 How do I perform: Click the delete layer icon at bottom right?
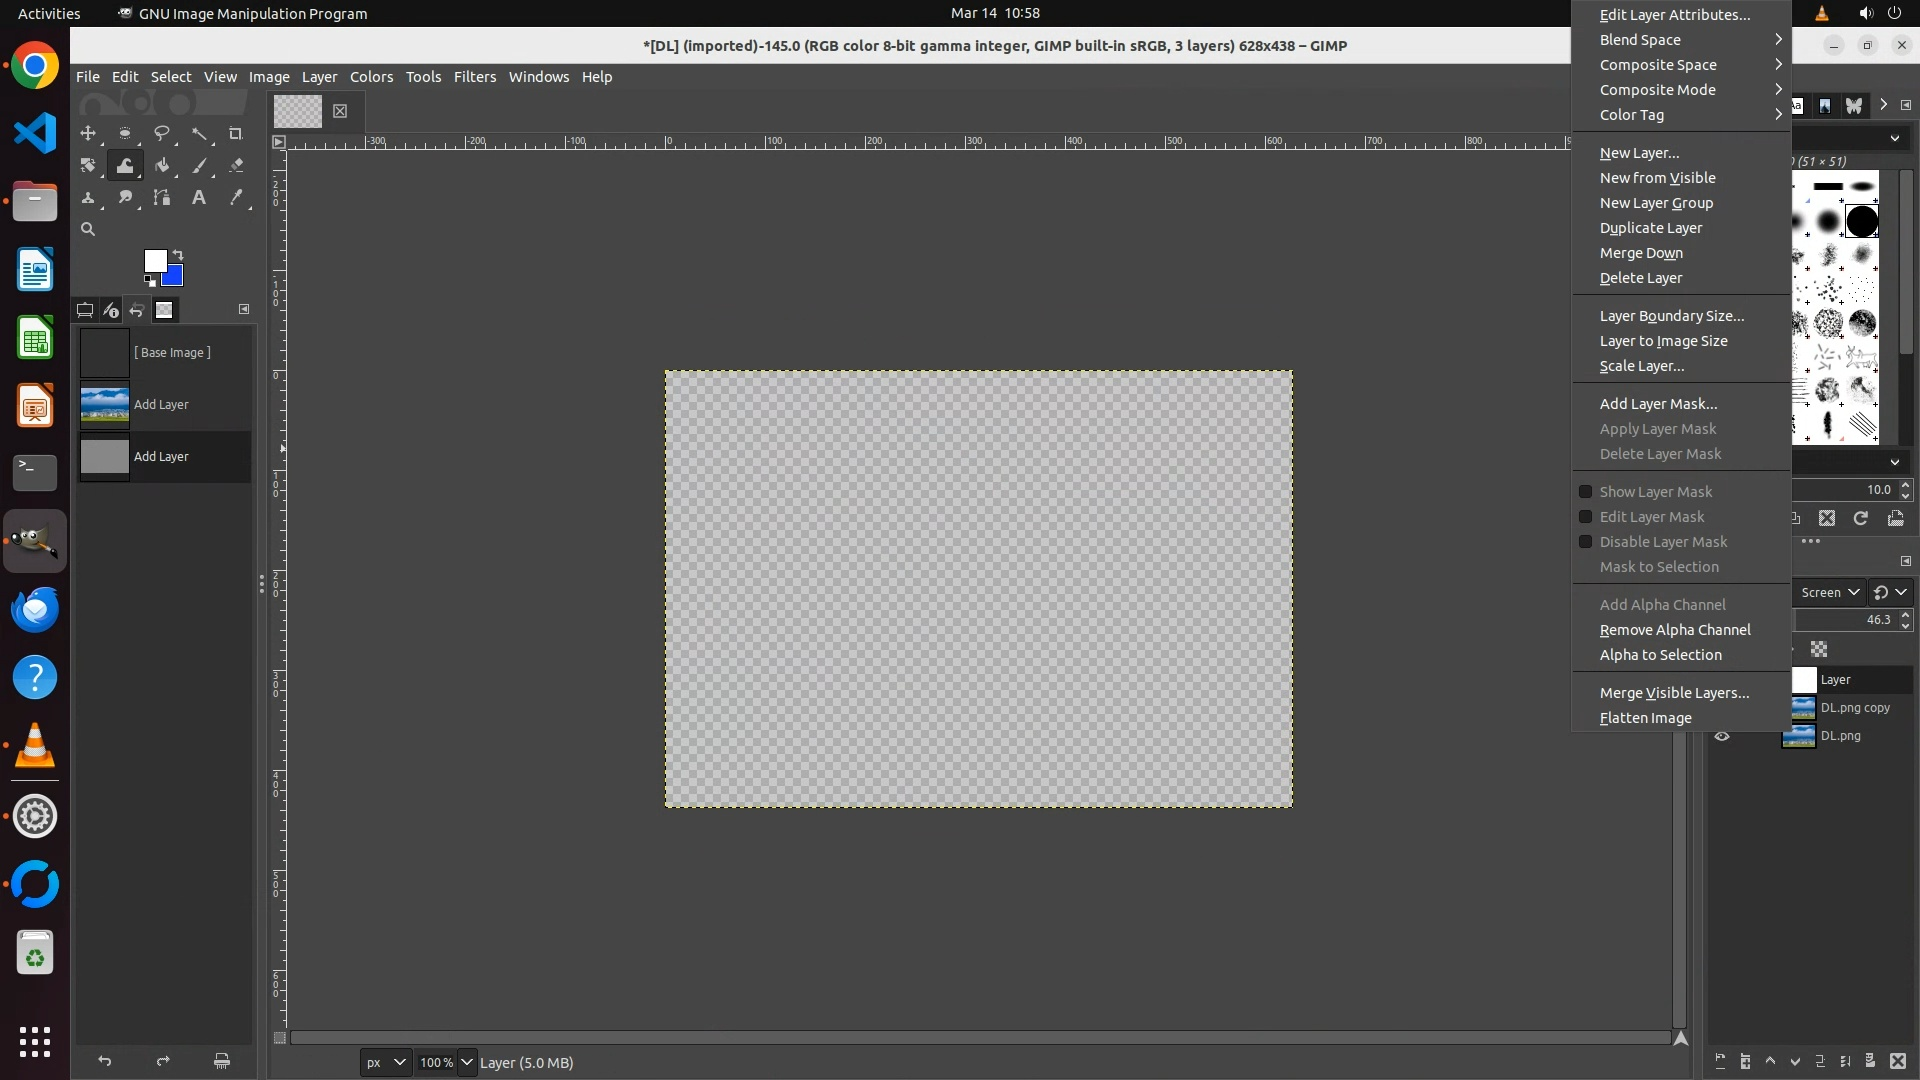[1897, 1061]
